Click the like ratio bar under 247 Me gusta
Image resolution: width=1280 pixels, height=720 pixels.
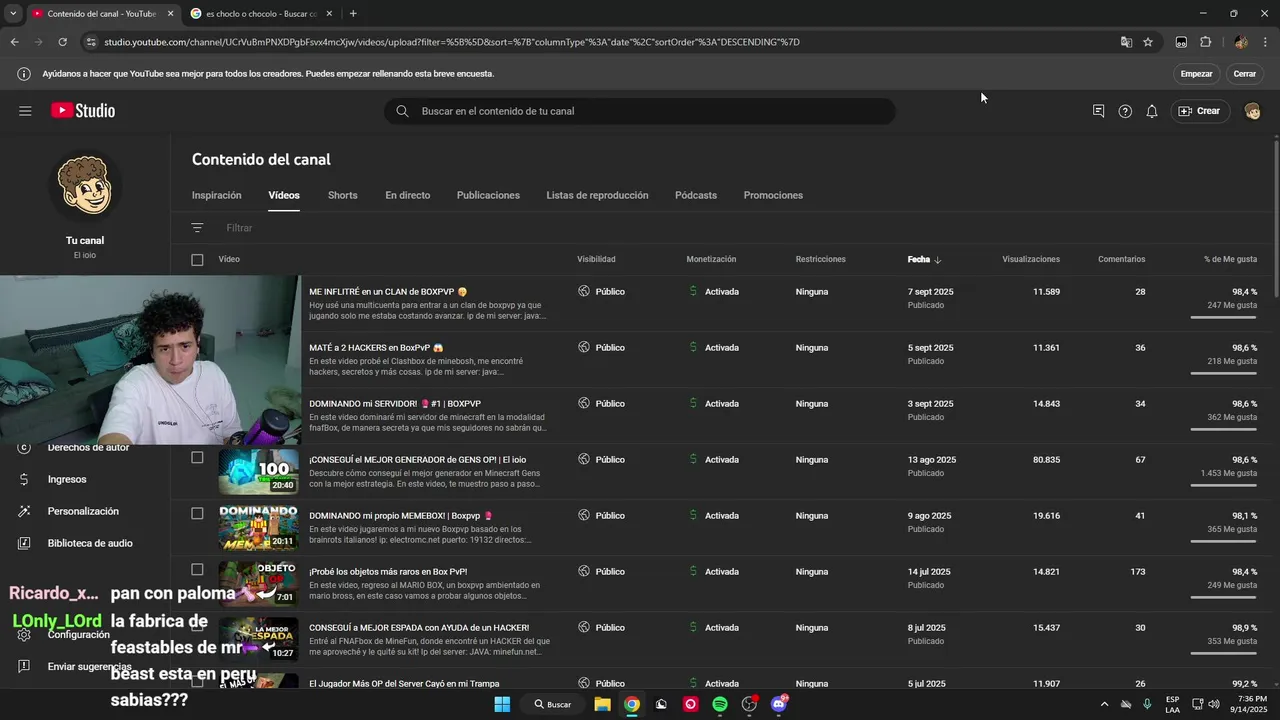[1224, 317]
